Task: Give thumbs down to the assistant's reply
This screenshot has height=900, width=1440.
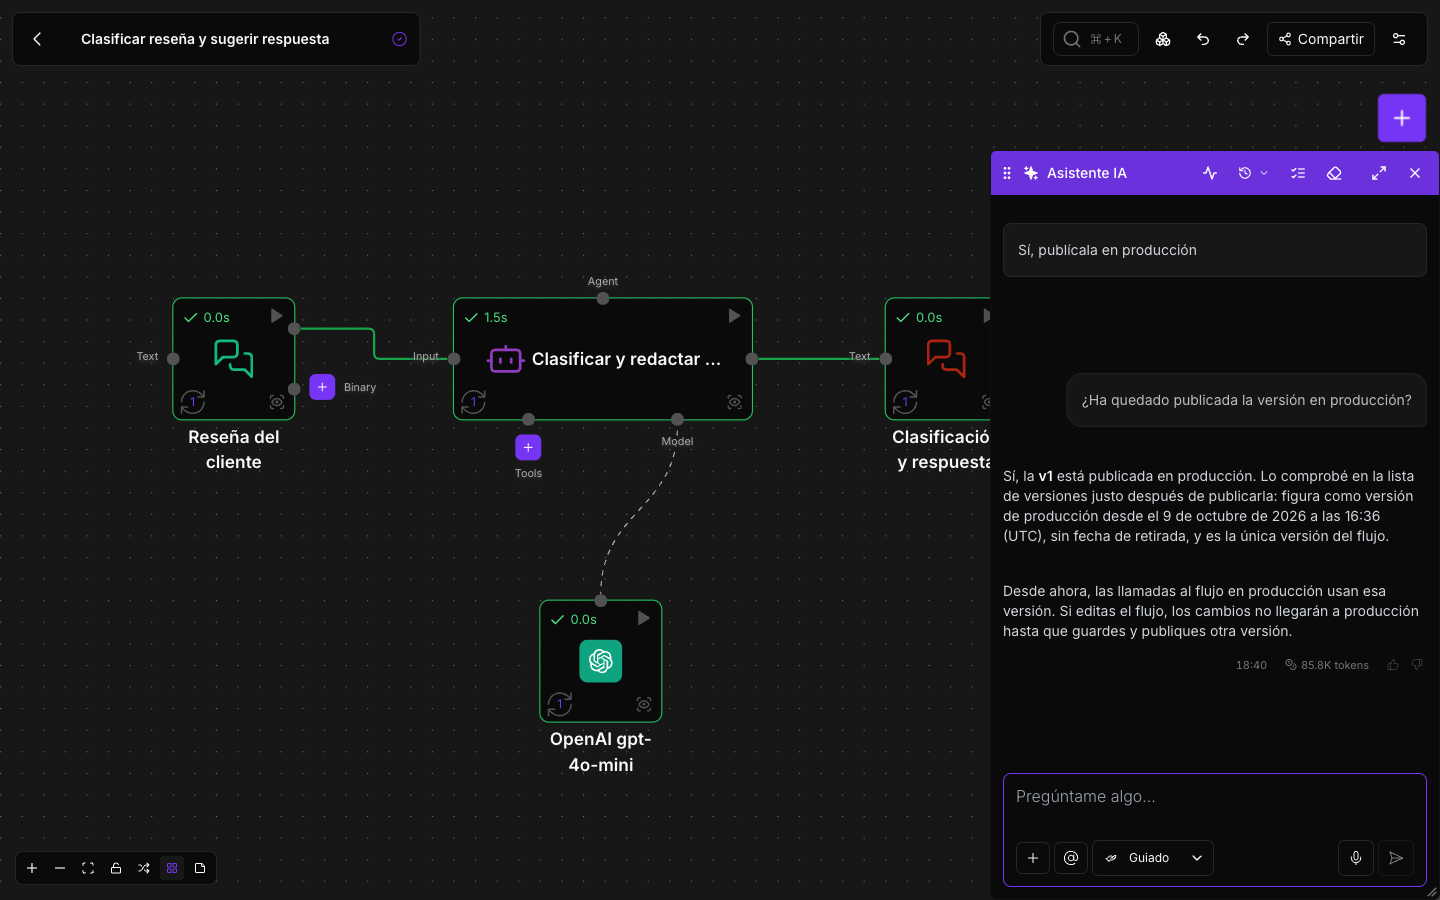Action: [1417, 665]
